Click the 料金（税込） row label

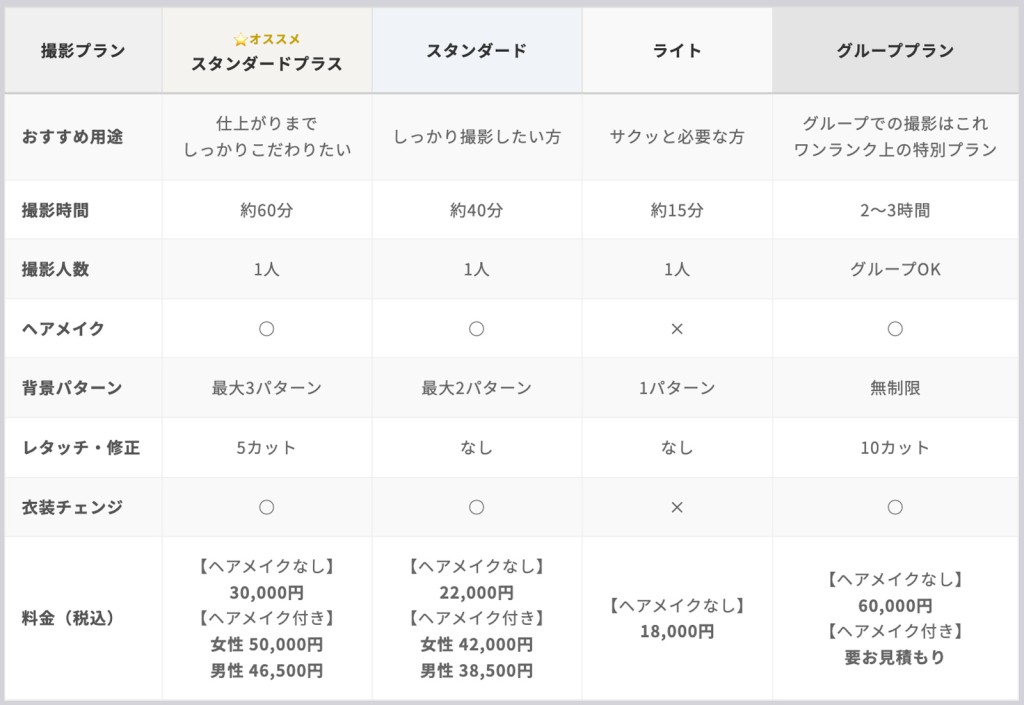[68, 618]
